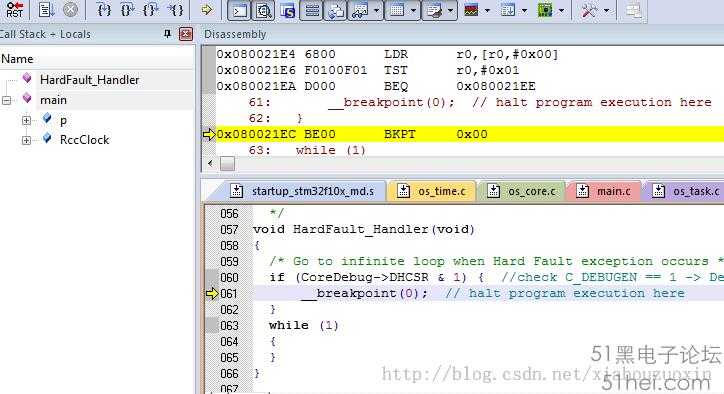Open the Serial windows dropdown arrow
Viewport: 724px width, 394px height.
(x=451, y=10)
